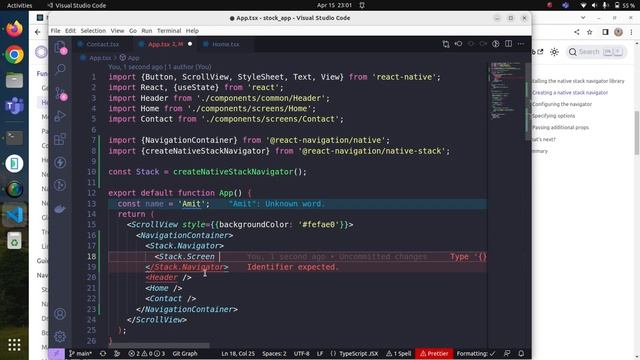Screen dimensions: 640x360
Task: Click the Open Changes compare icon
Action: tap(446, 44)
